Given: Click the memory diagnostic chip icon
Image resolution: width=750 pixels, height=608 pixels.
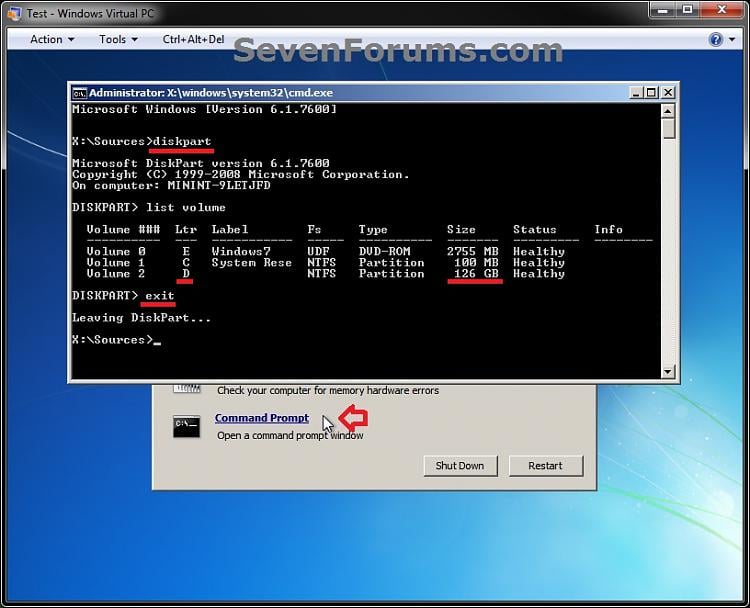Looking at the screenshot, I should 187,388.
